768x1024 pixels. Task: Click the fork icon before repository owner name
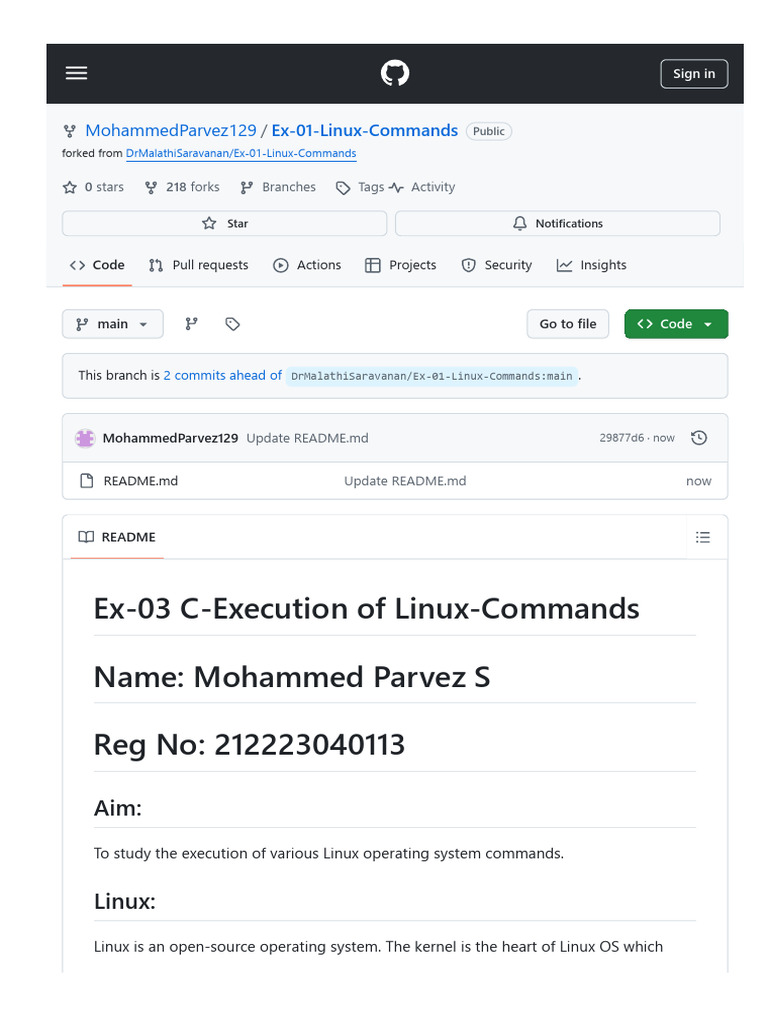pos(69,131)
